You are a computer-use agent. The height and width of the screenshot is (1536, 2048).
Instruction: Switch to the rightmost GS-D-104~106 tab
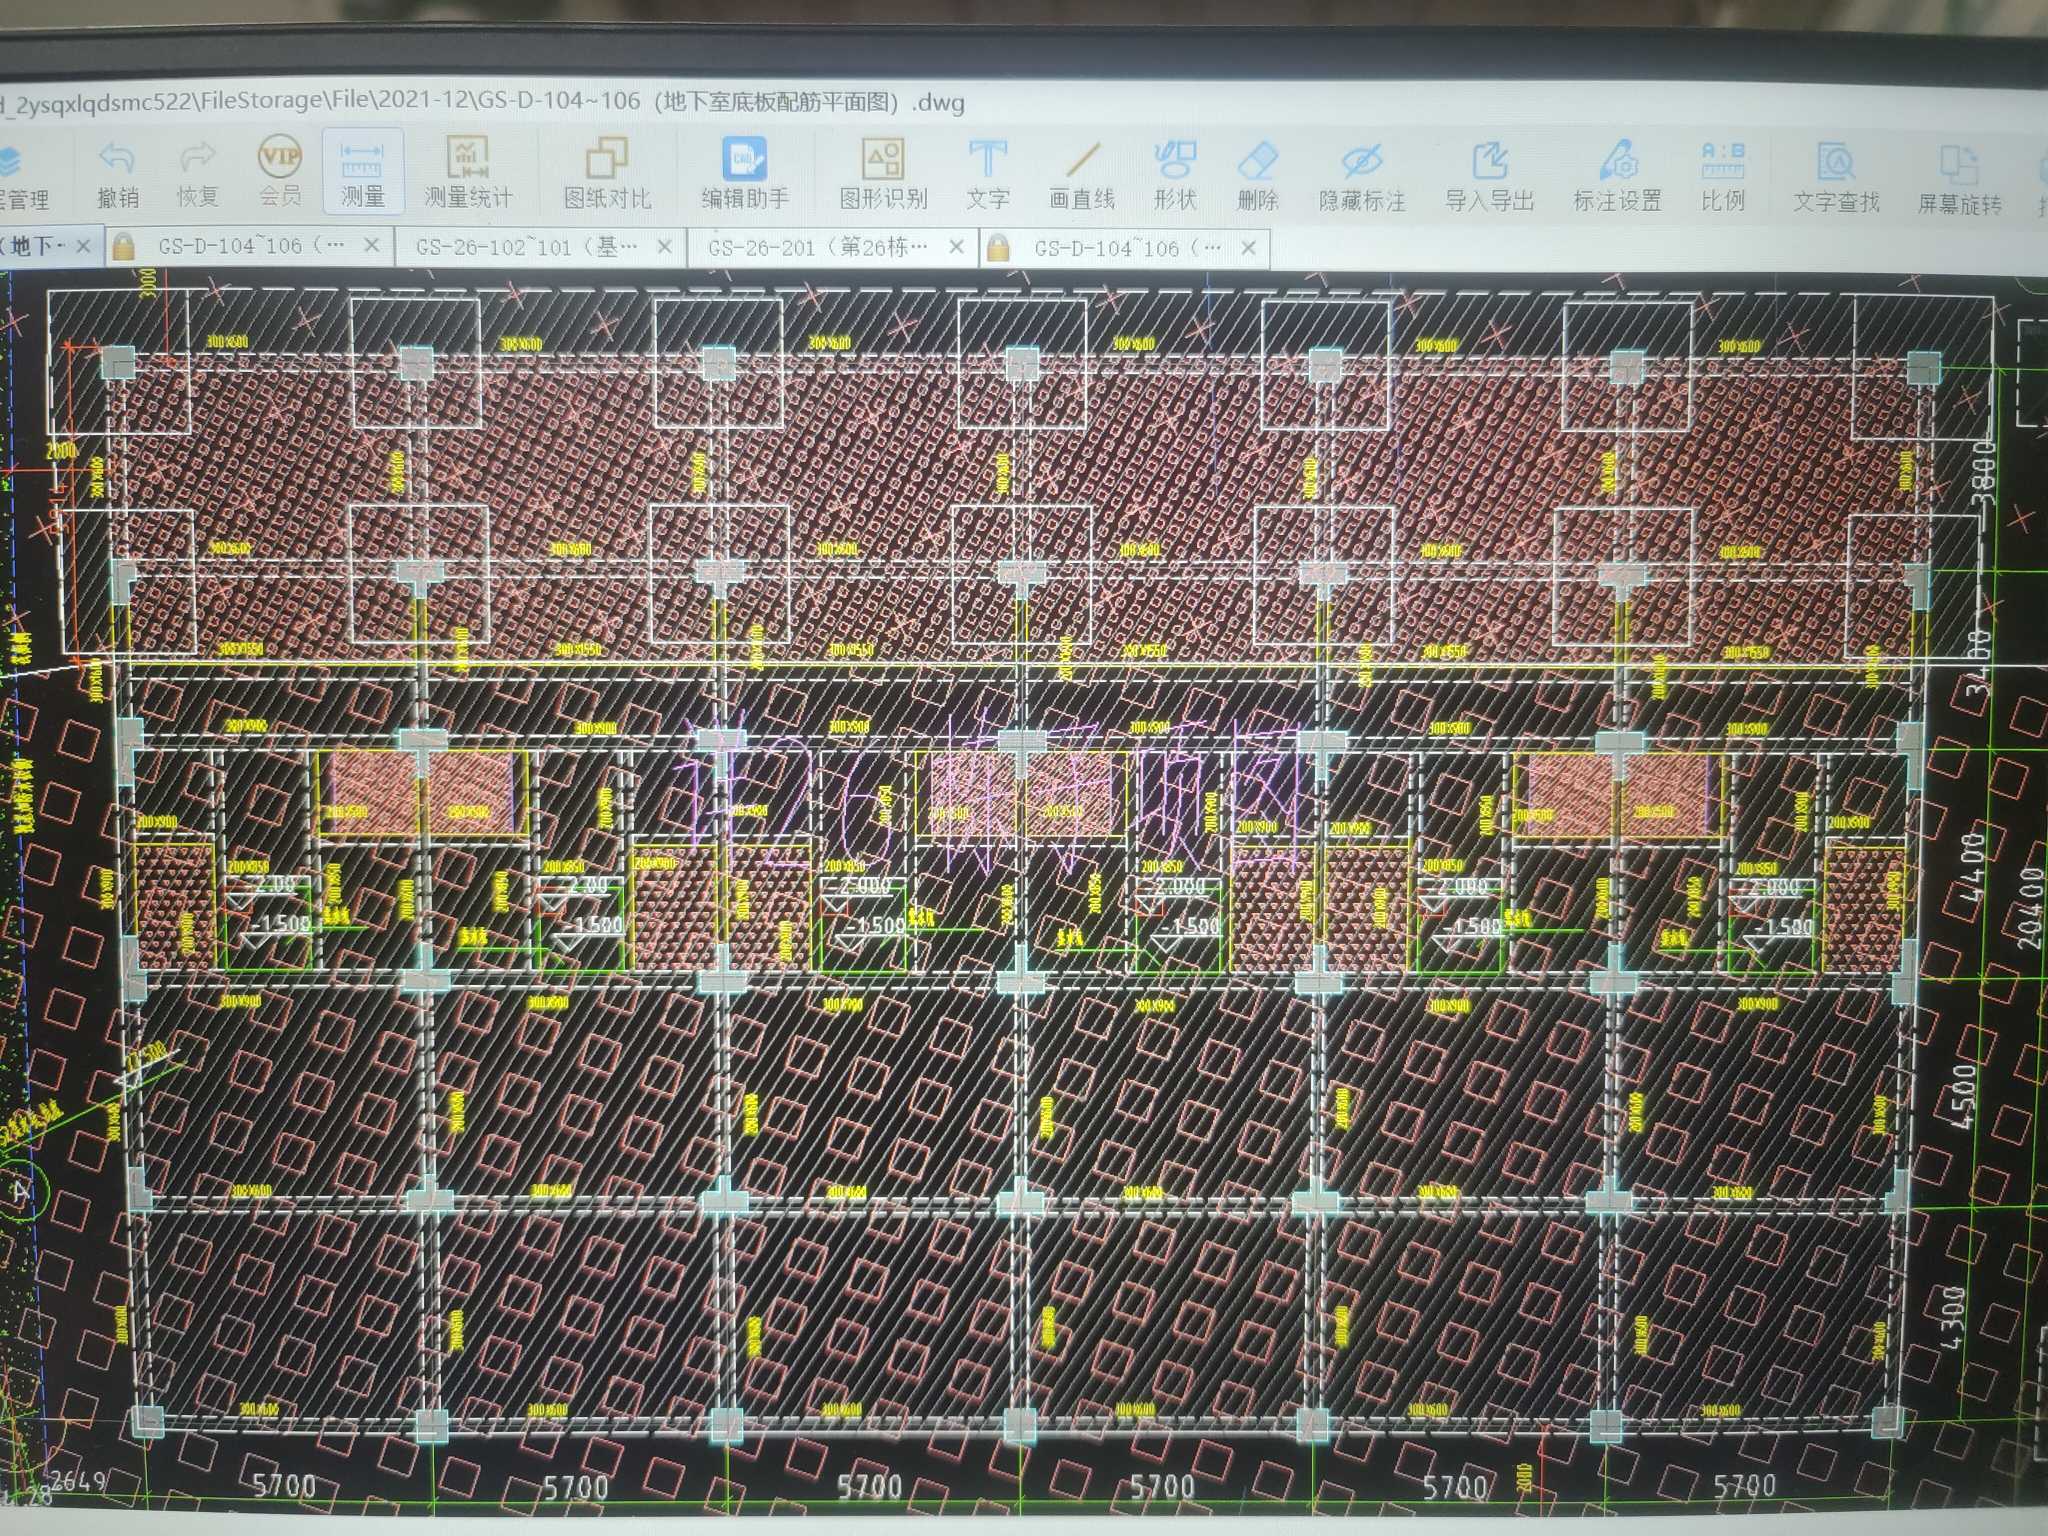click(x=1127, y=248)
